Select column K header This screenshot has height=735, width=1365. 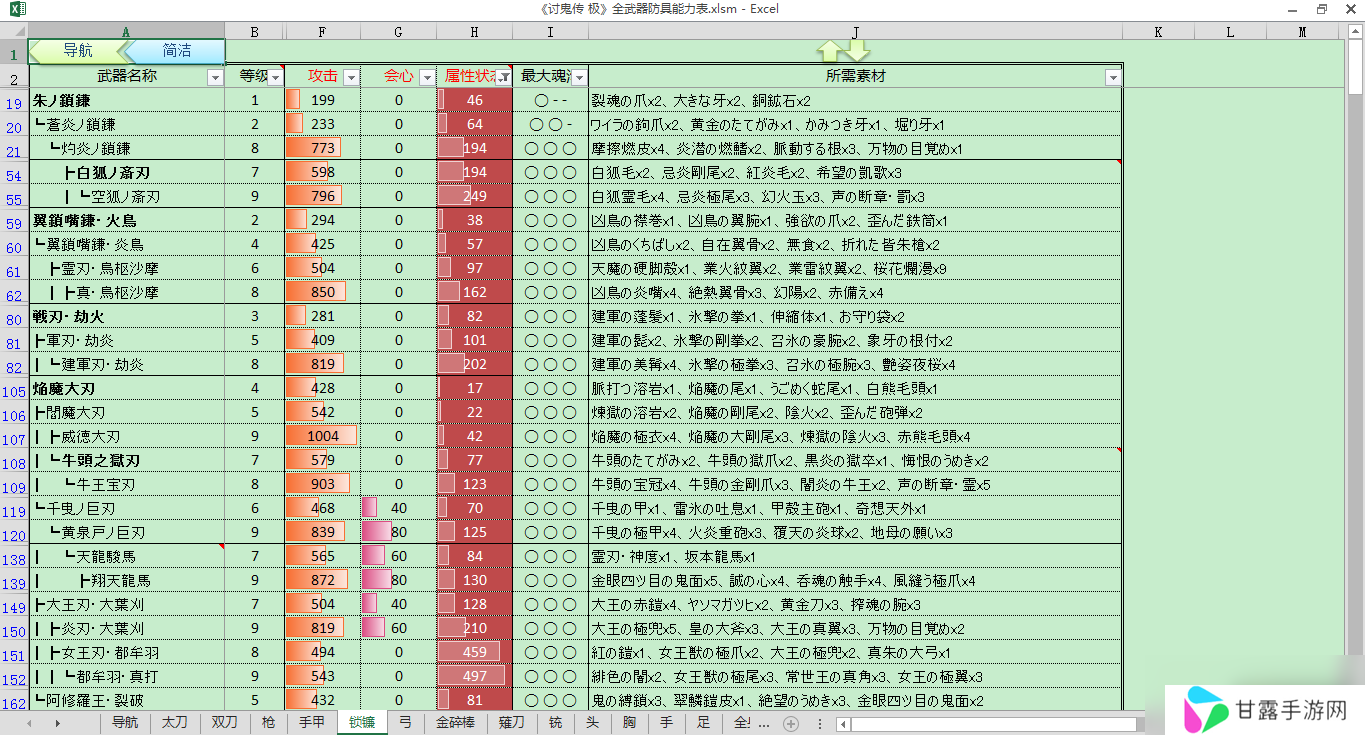tap(1158, 32)
